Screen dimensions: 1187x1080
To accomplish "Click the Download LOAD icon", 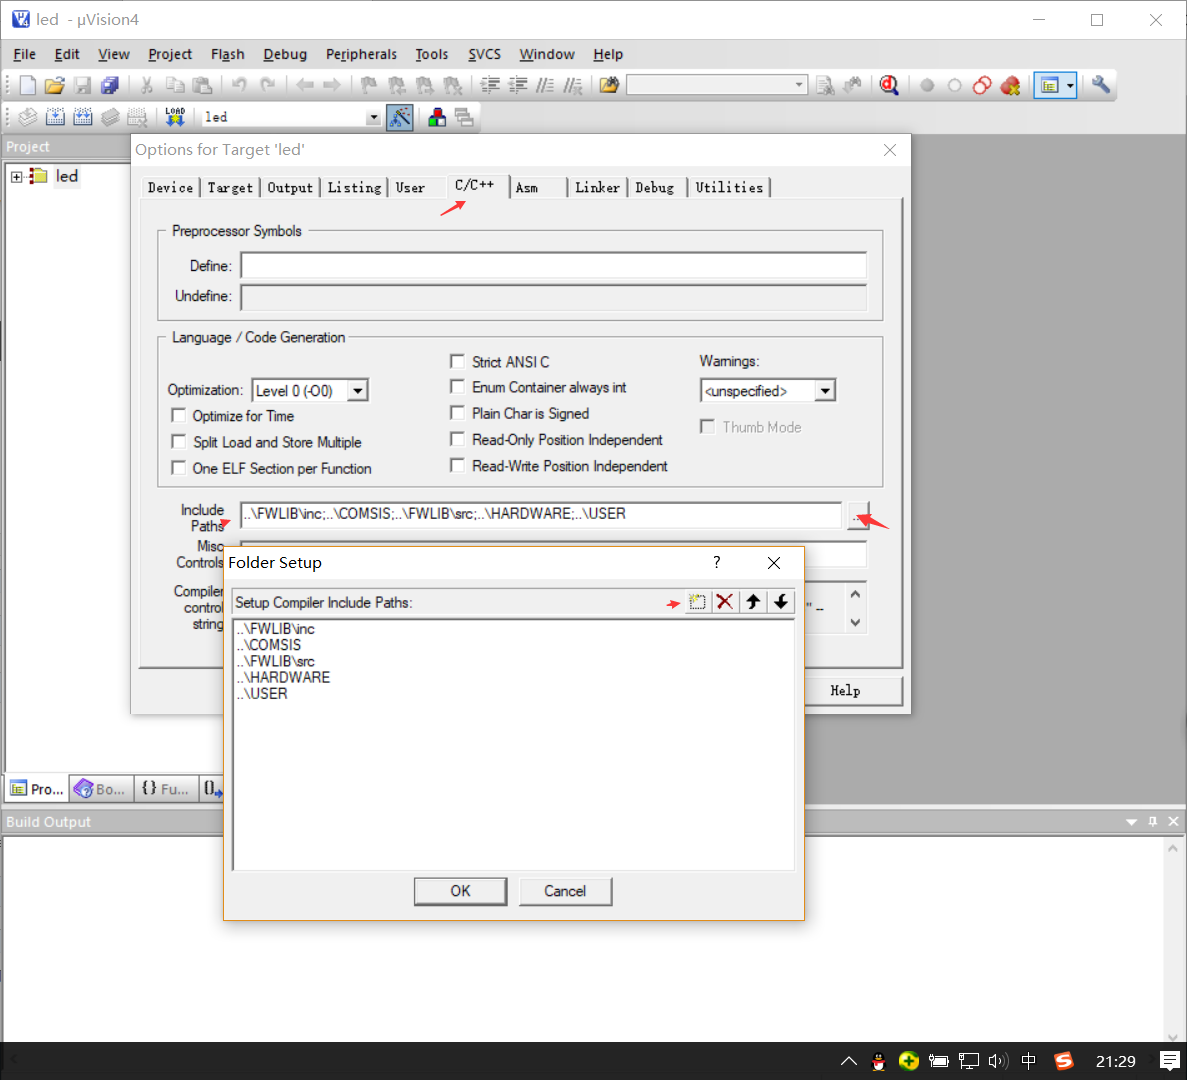I will click(175, 117).
